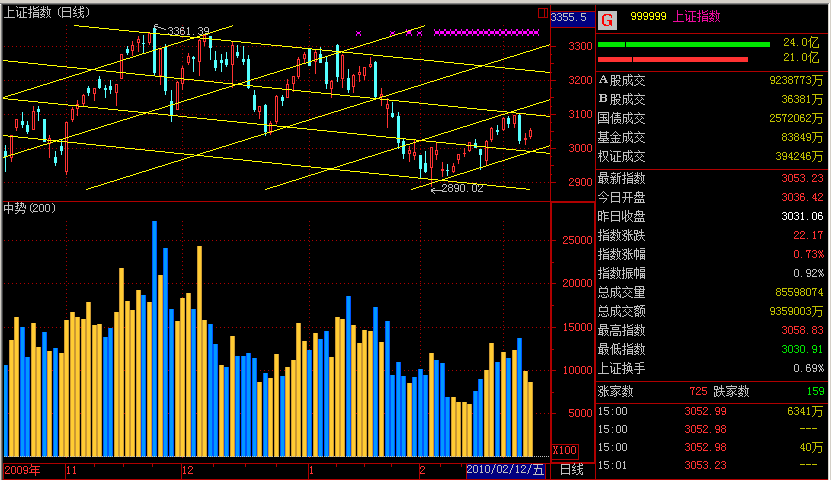Click the 2010/02/12/五 date indicator

pos(505,469)
